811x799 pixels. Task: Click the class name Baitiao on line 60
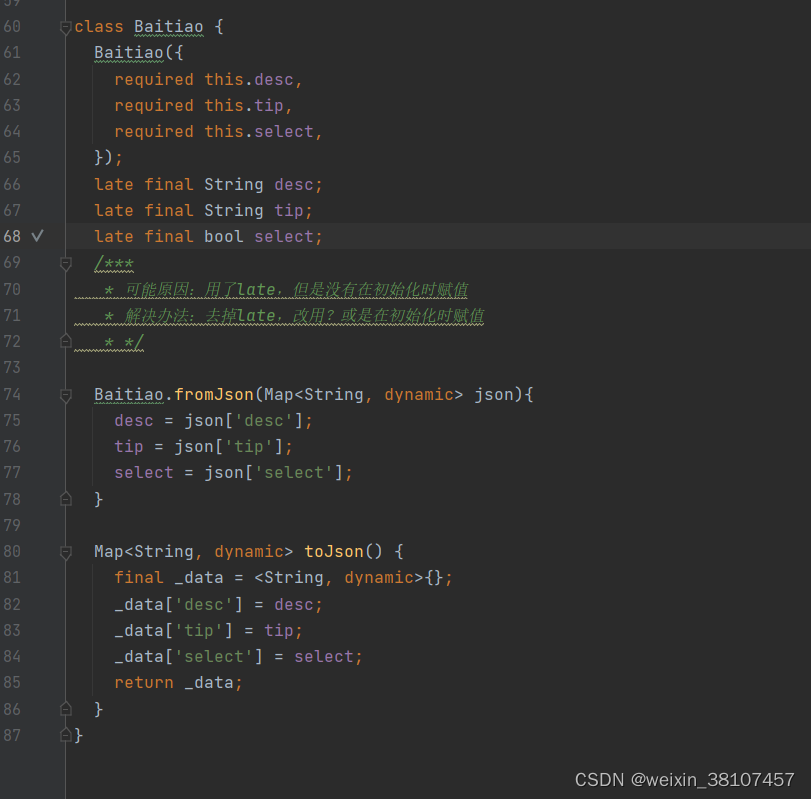(169, 27)
